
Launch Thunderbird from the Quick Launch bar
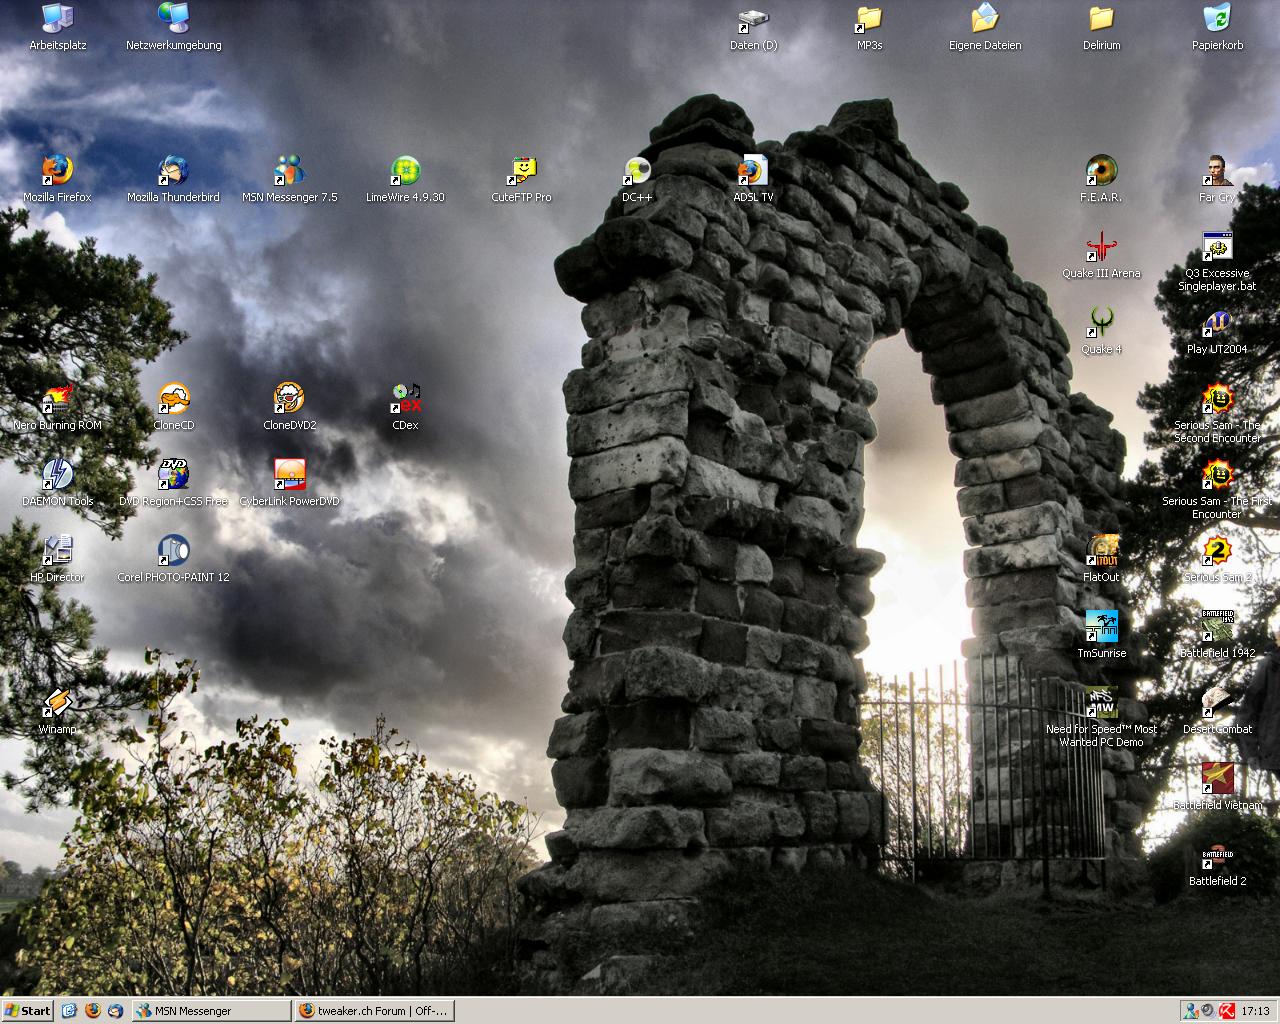click(x=116, y=1011)
